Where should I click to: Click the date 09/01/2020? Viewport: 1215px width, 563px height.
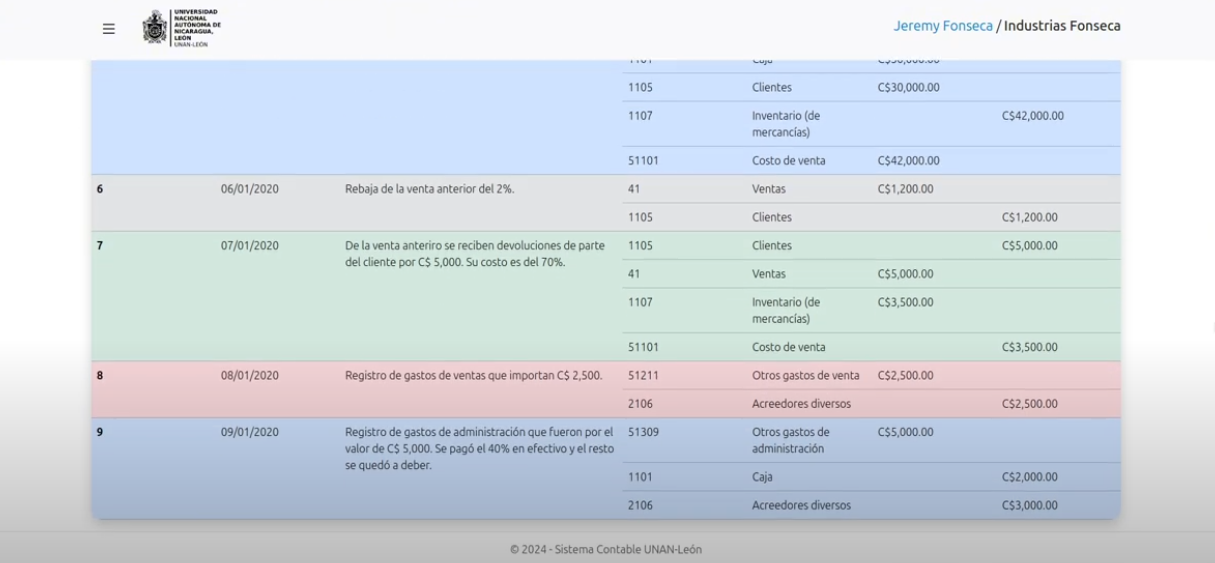pyautogui.click(x=249, y=432)
